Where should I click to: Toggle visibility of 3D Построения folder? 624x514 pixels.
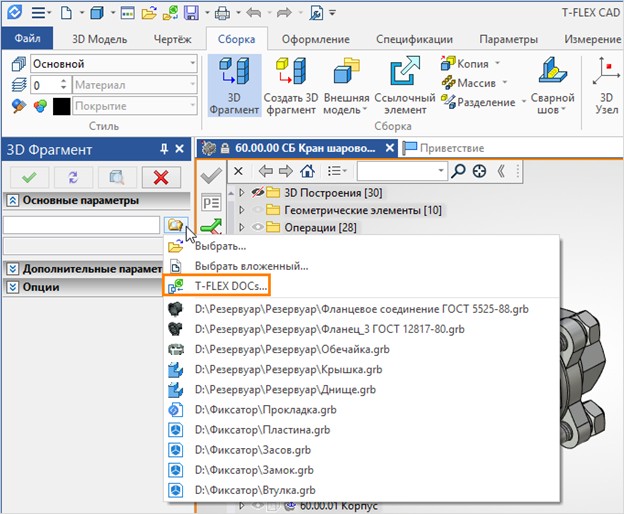(x=257, y=193)
